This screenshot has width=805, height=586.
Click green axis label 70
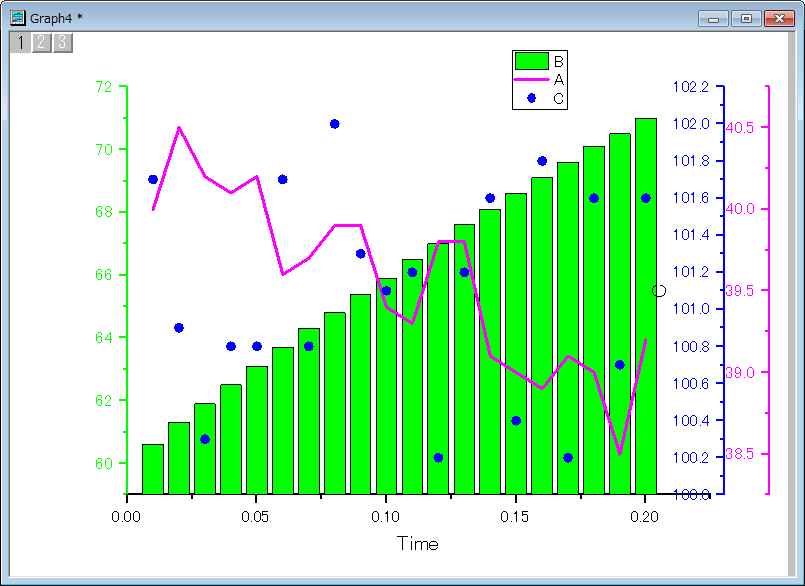tap(104, 149)
